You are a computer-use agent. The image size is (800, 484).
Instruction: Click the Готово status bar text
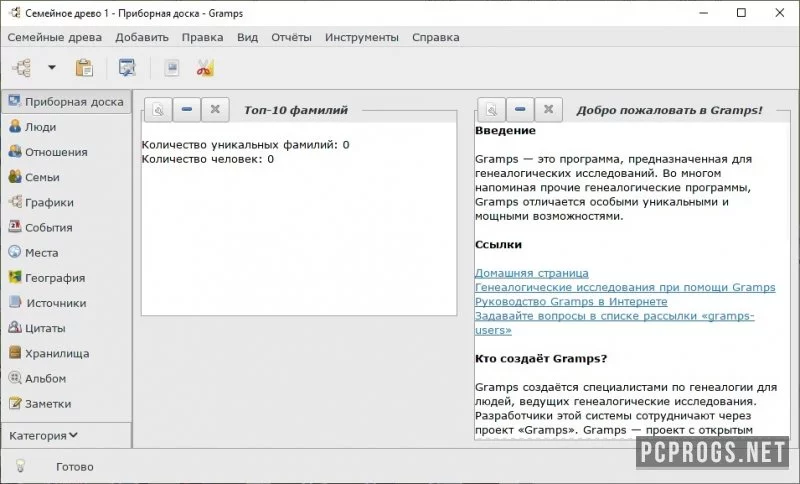(75, 467)
